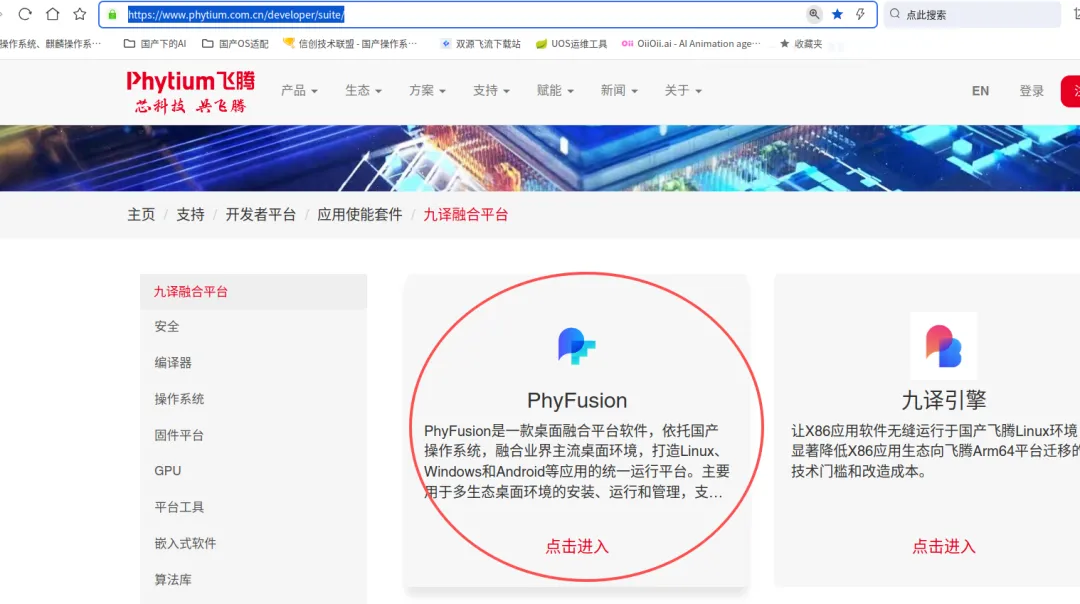Click the 九译引擎 card title
Screen dimensions: 1080x604
(x=944, y=400)
